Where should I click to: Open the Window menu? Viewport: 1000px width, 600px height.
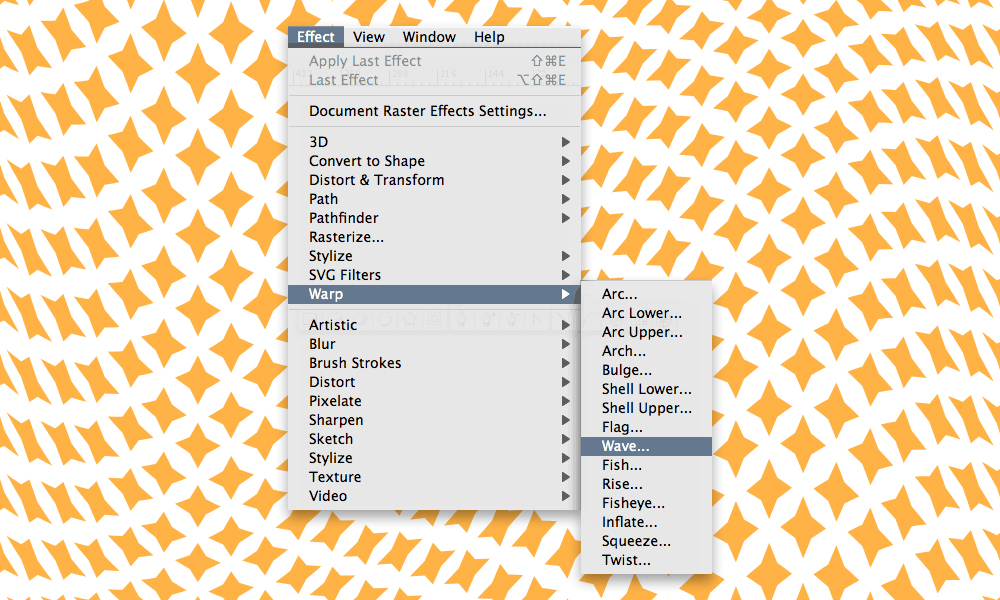pyautogui.click(x=429, y=37)
